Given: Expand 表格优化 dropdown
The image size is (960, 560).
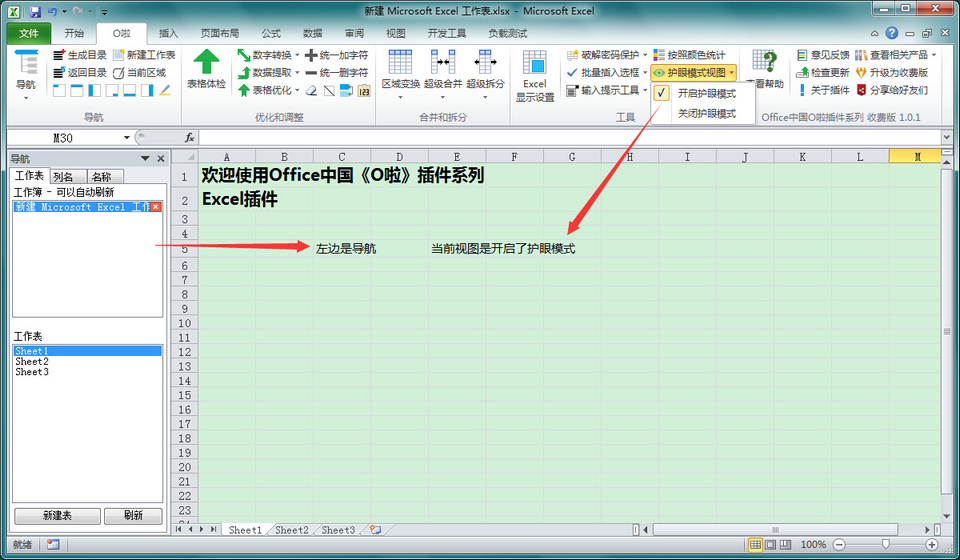Looking at the screenshot, I should click(298, 91).
